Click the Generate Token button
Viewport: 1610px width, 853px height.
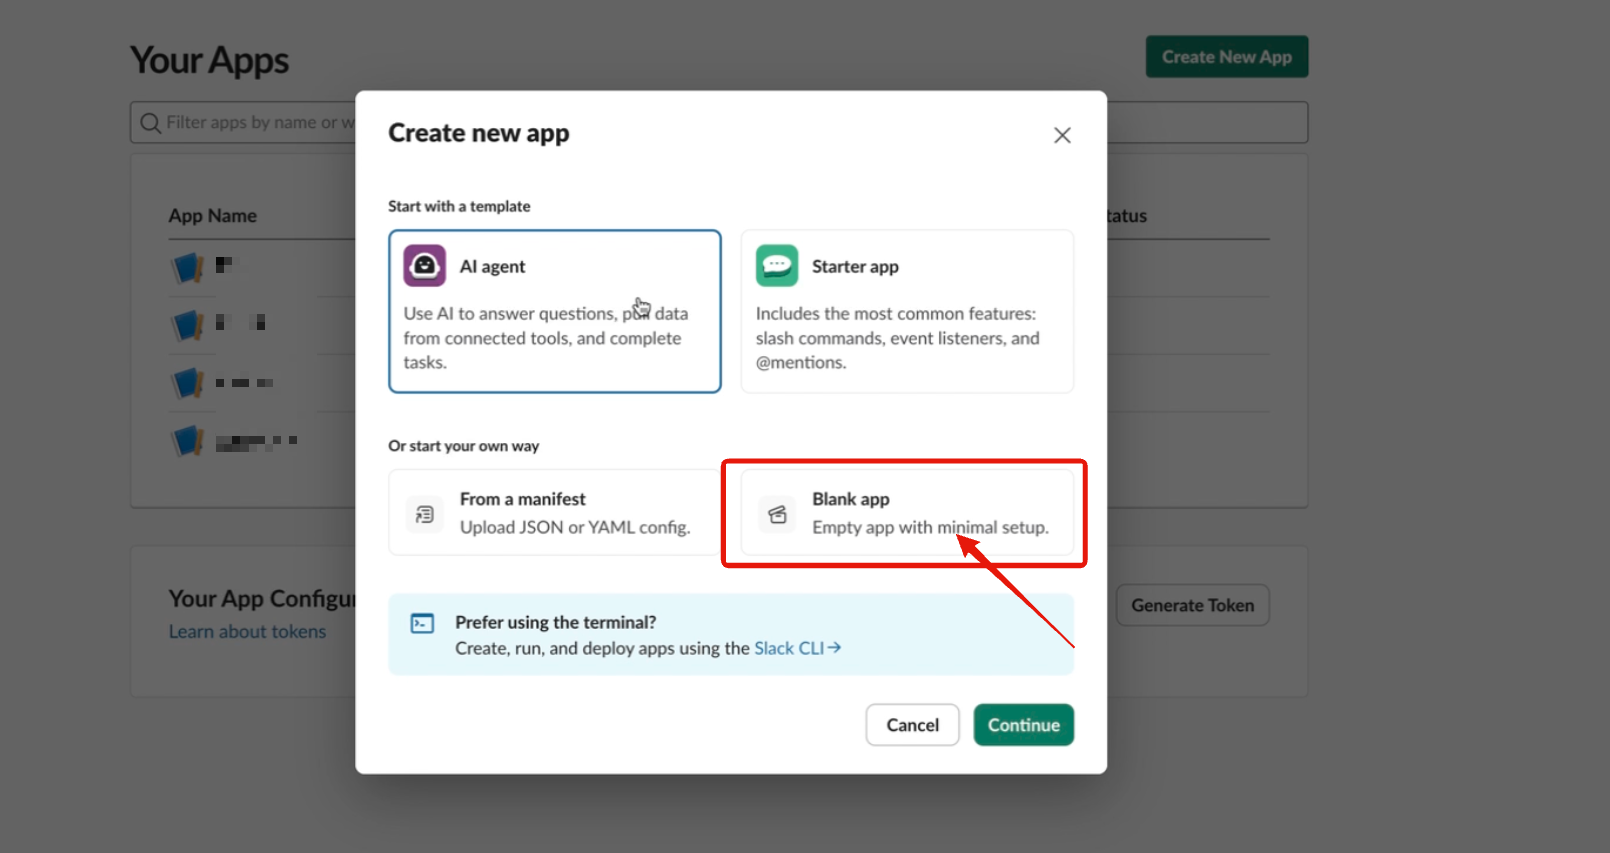click(1192, 605)
